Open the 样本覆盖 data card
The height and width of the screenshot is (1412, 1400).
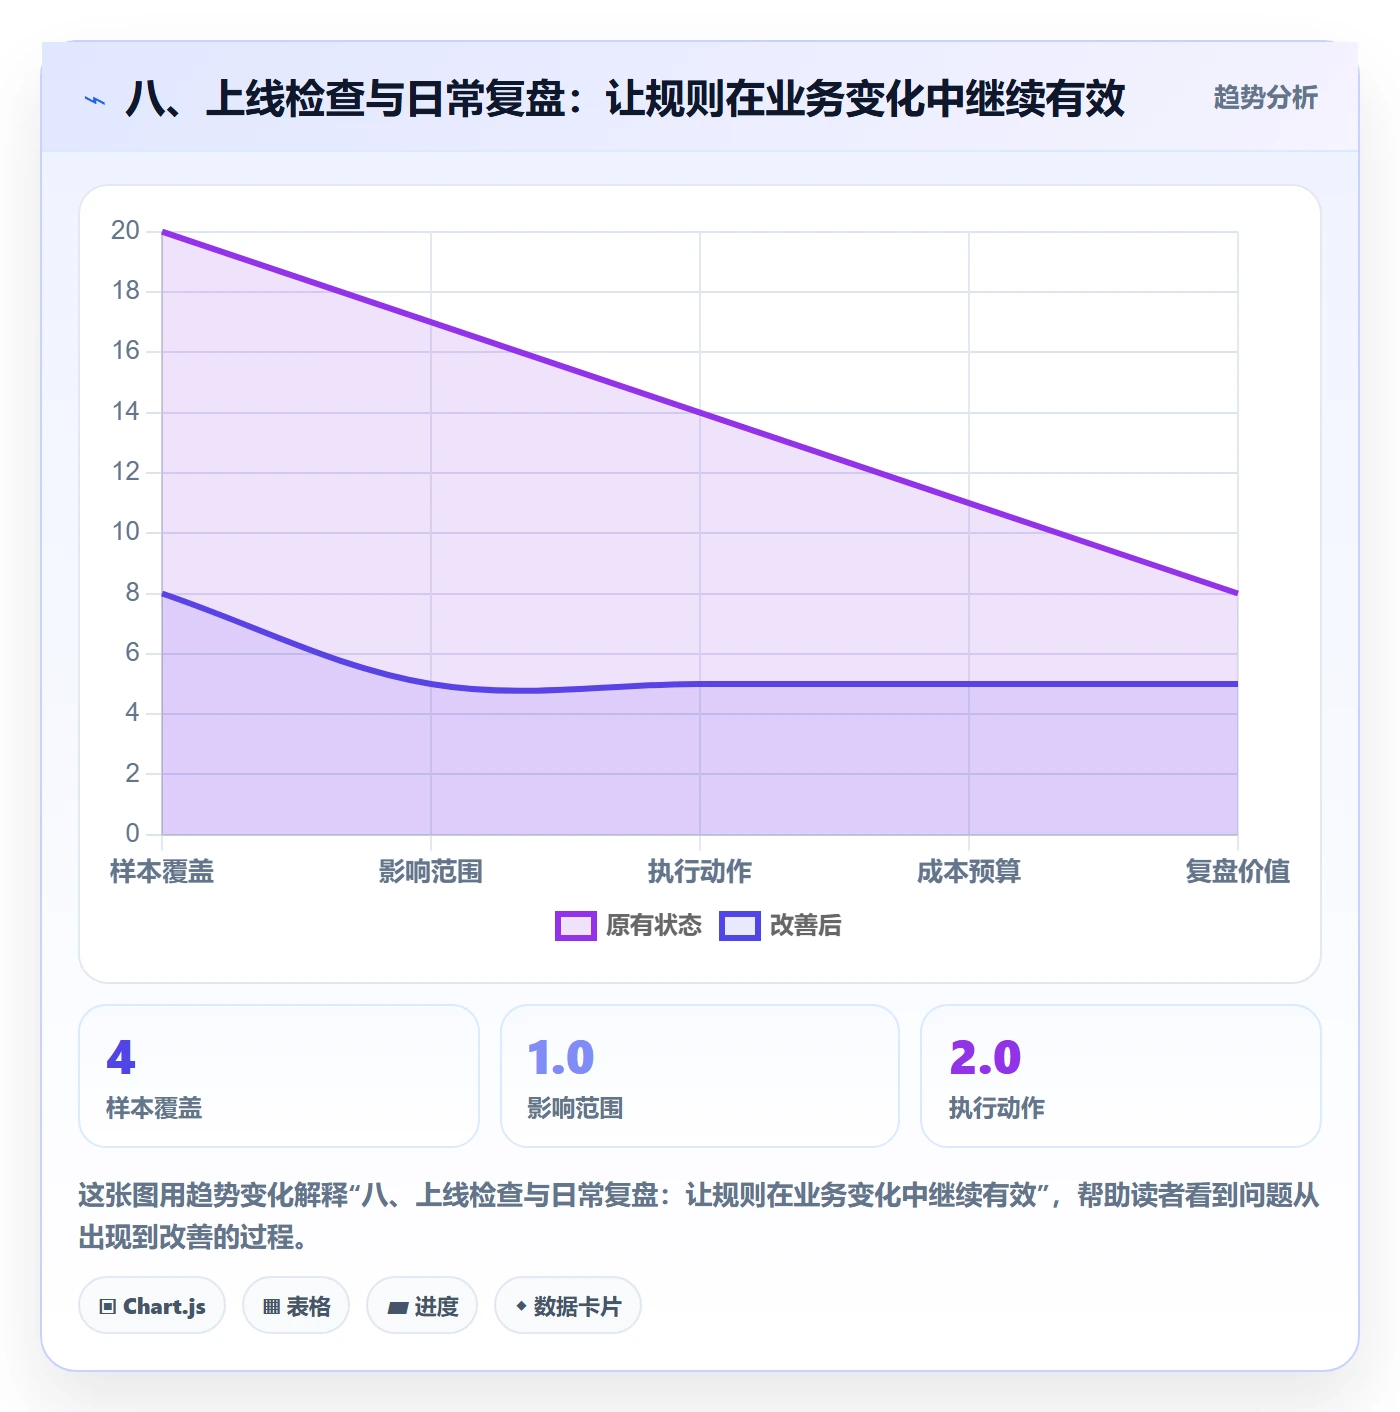279,1076
